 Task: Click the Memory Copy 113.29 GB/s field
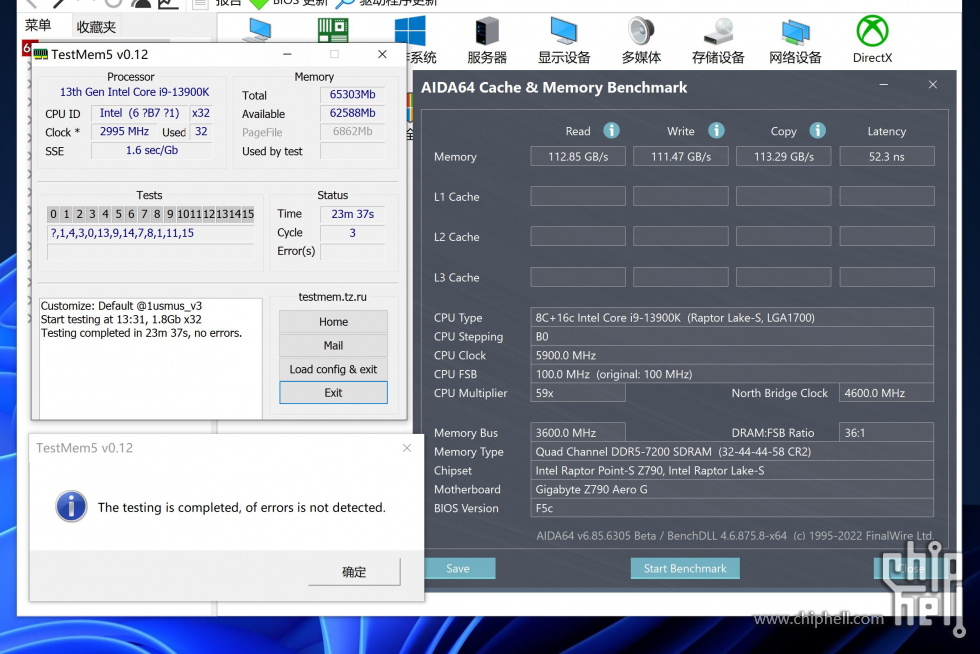pos(784,156)
